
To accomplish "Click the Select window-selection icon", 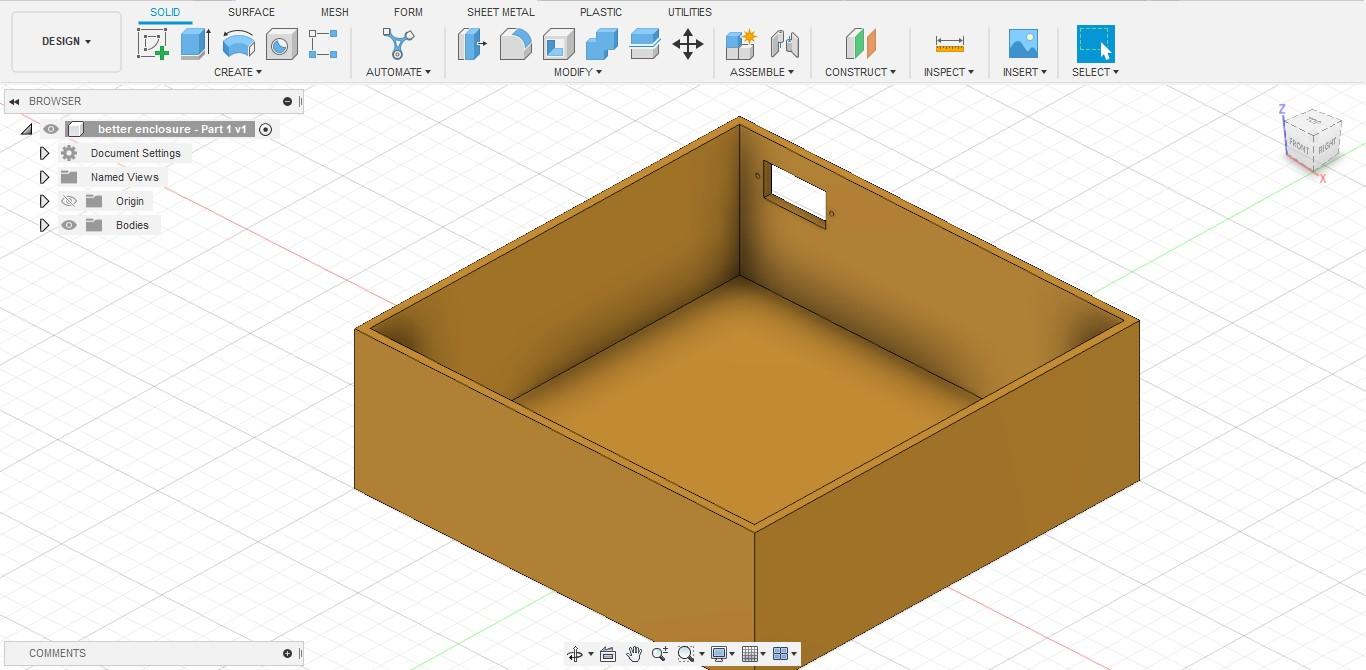I will point(1095,44).
